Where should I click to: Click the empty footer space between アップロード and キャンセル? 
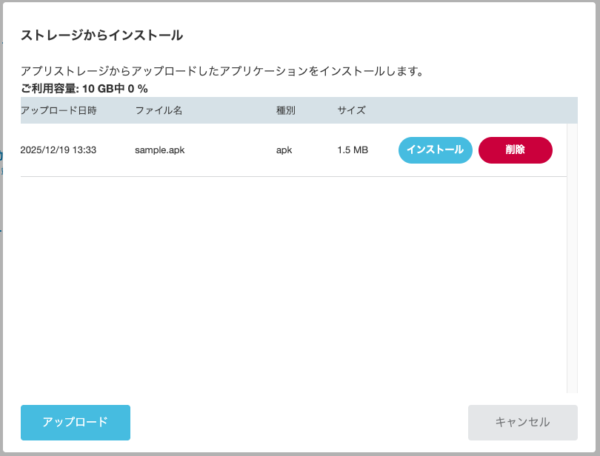[300, 422]
